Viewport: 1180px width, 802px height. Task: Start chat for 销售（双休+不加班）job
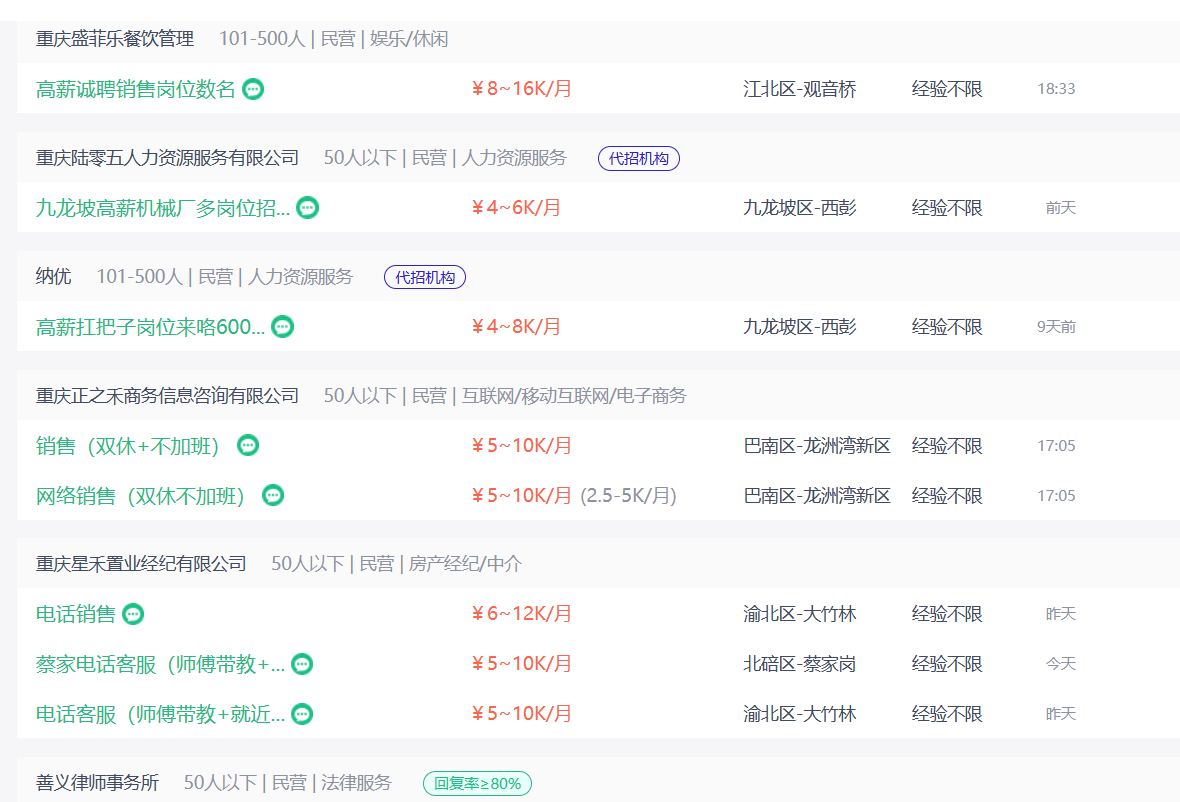(x=248, y=446)
